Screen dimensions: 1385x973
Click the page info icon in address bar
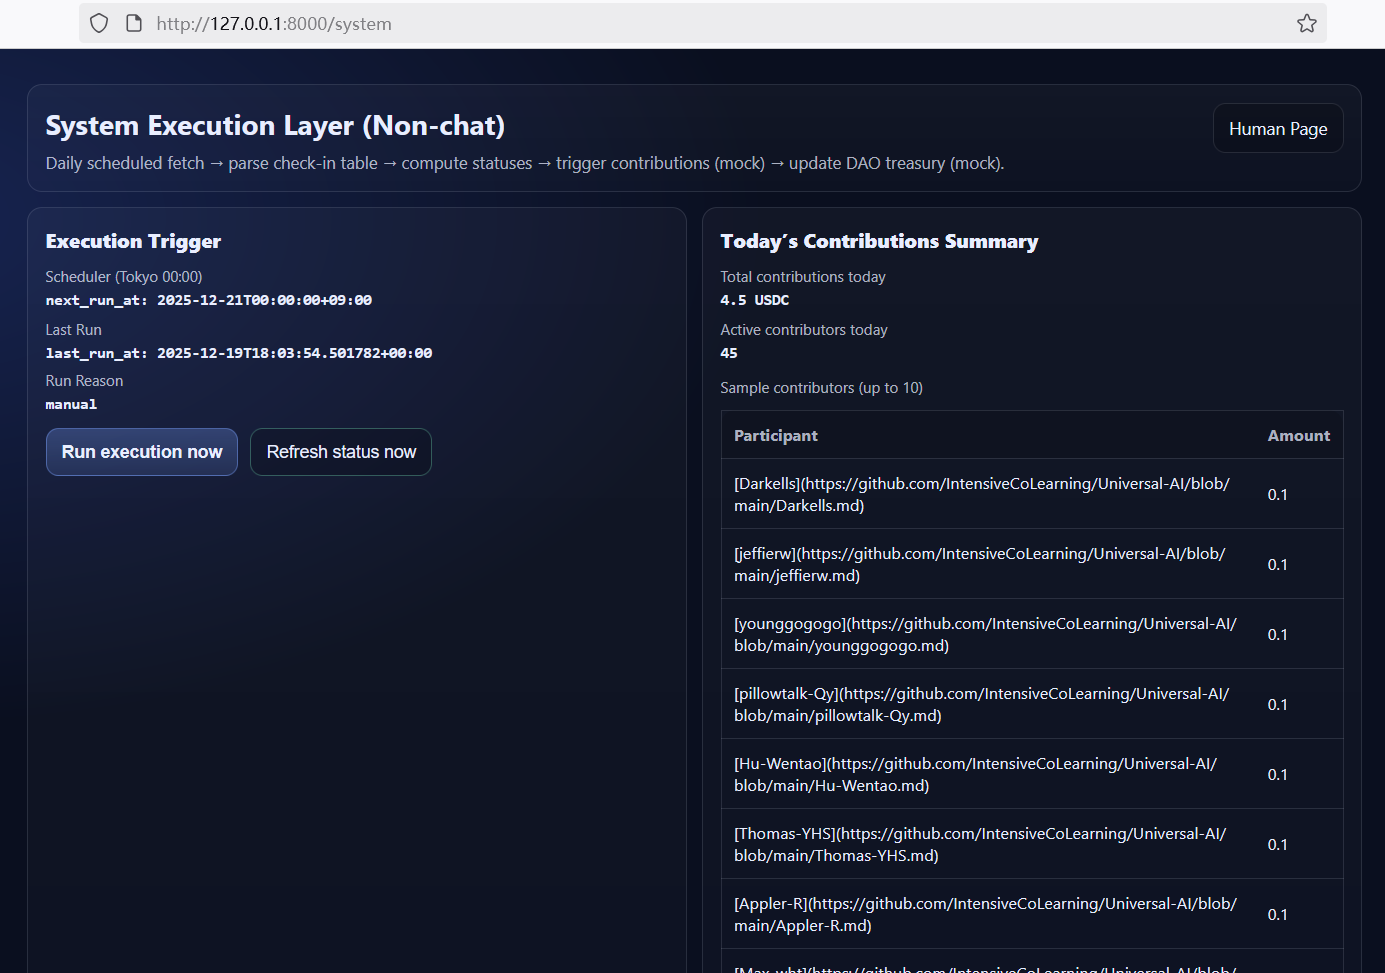(134, 23)
